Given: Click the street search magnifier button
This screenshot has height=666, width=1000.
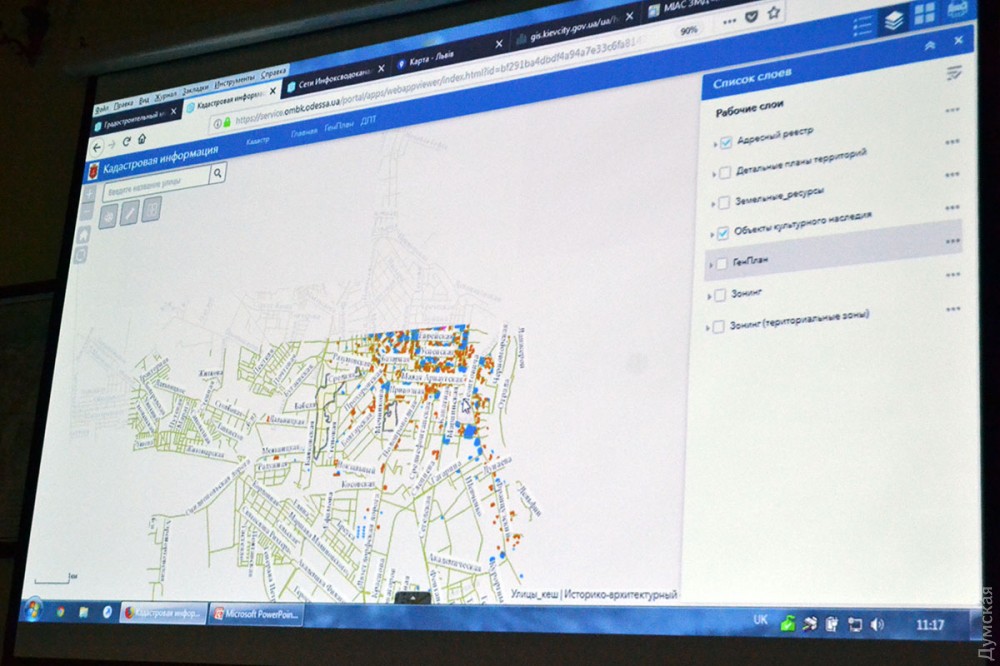Looking at the screenshot, I should click(x=218, y=173).
